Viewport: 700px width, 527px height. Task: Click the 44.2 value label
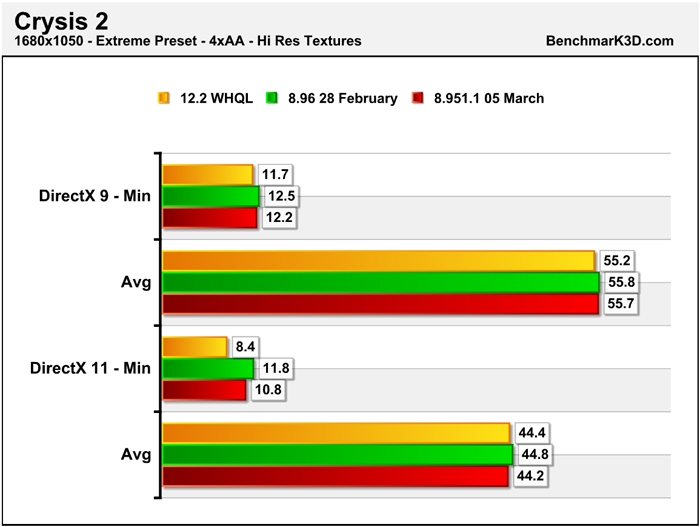point(530,476)
